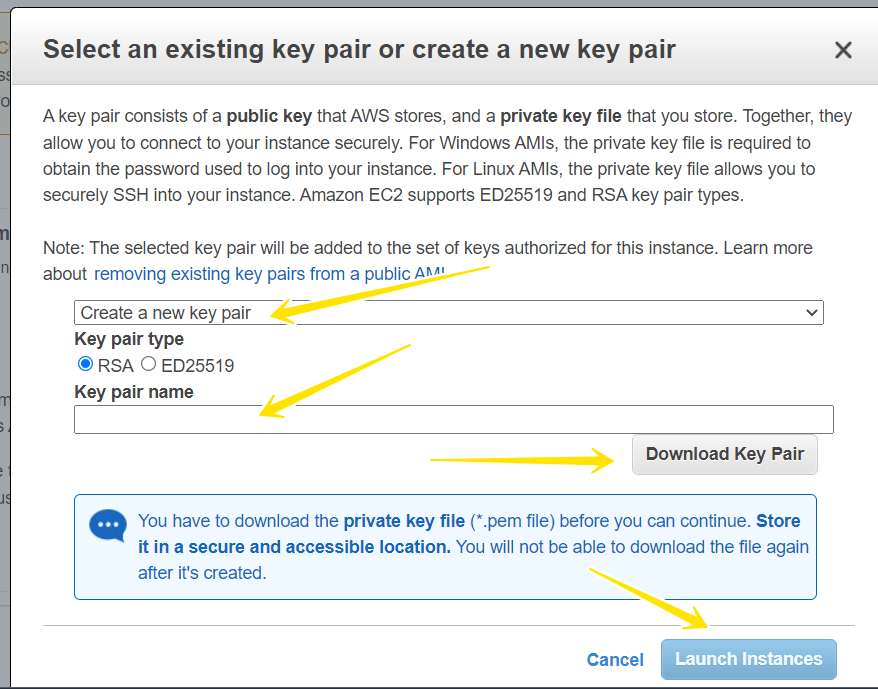Screen dimensions: 878x689
Task: Click the blue speech bubble info icon
Action: 108,525
